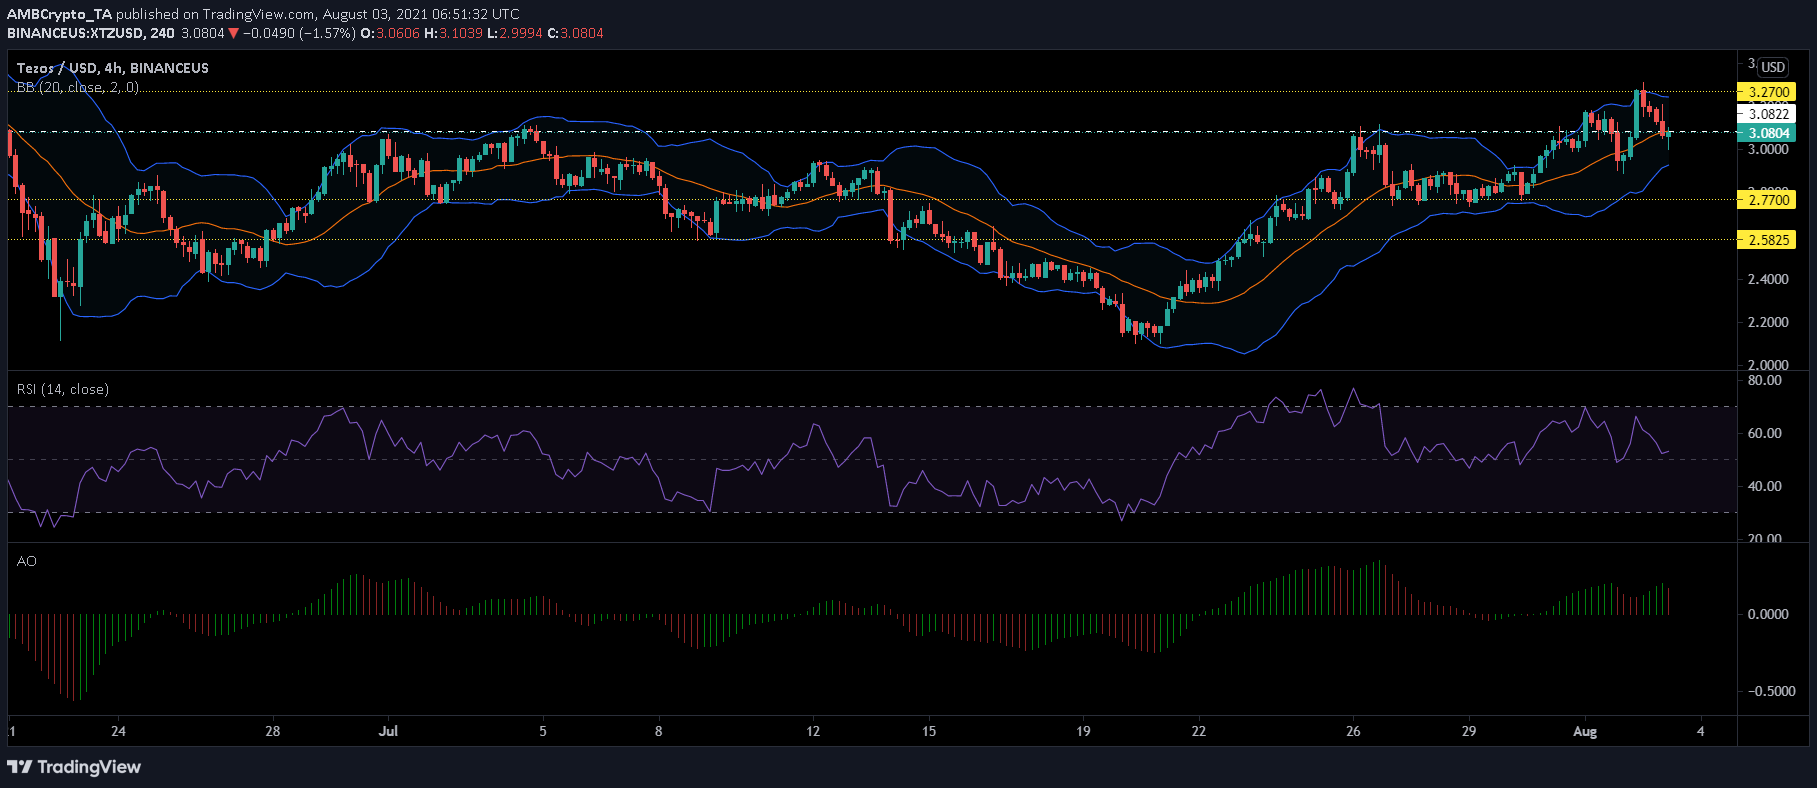Click the green 3.0804 current price label
This screenshot has height=788, width=1817.
point(1767,133)
